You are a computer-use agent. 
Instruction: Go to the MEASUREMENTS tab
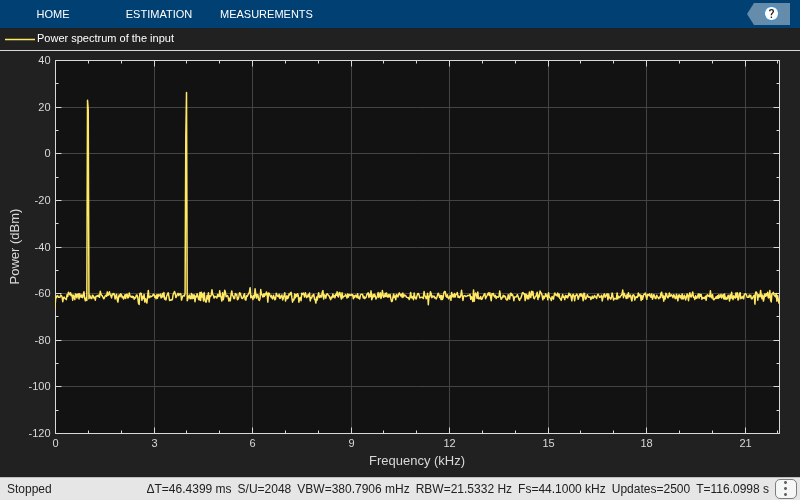click(x=266, y=14)
